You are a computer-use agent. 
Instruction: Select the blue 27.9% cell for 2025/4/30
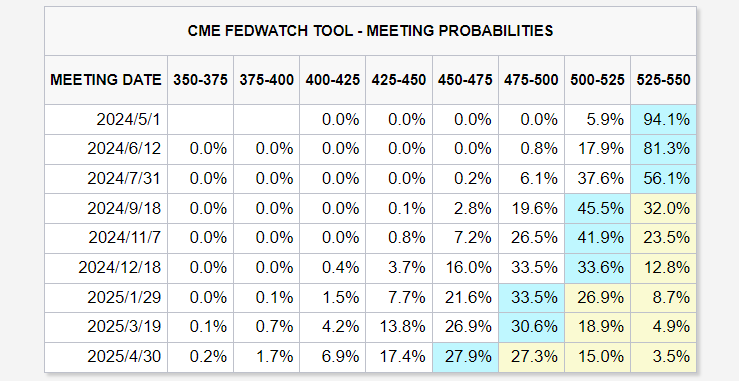(465, 357)
